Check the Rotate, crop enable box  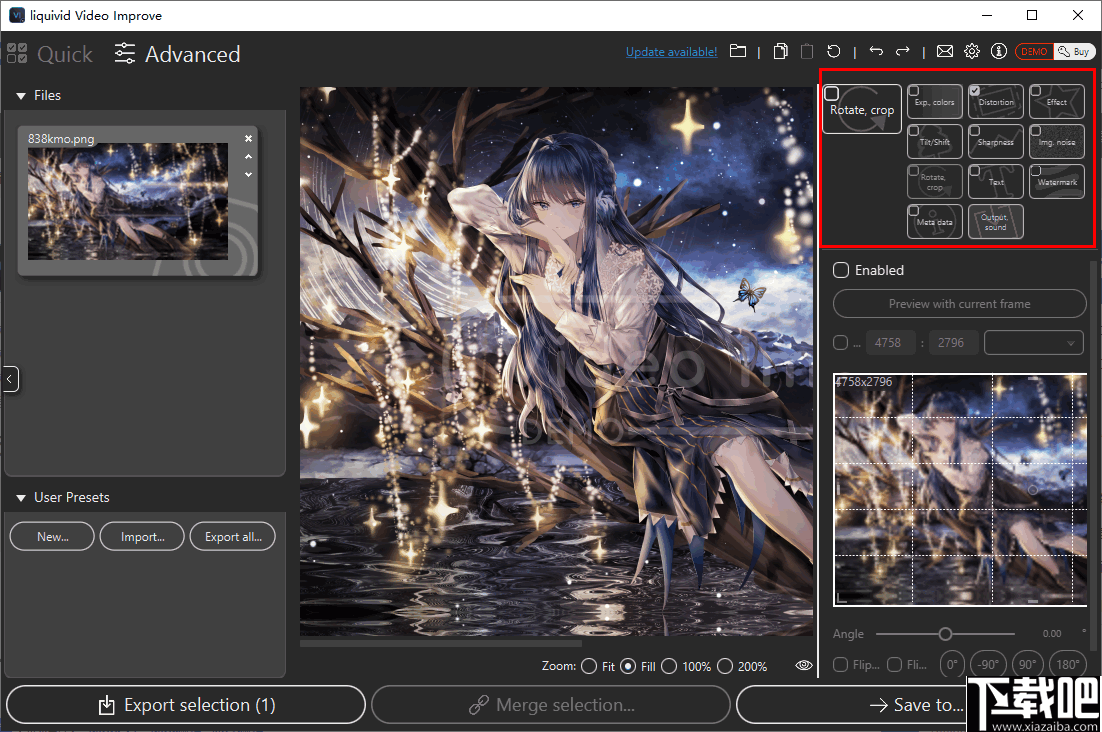pos(831,91)
